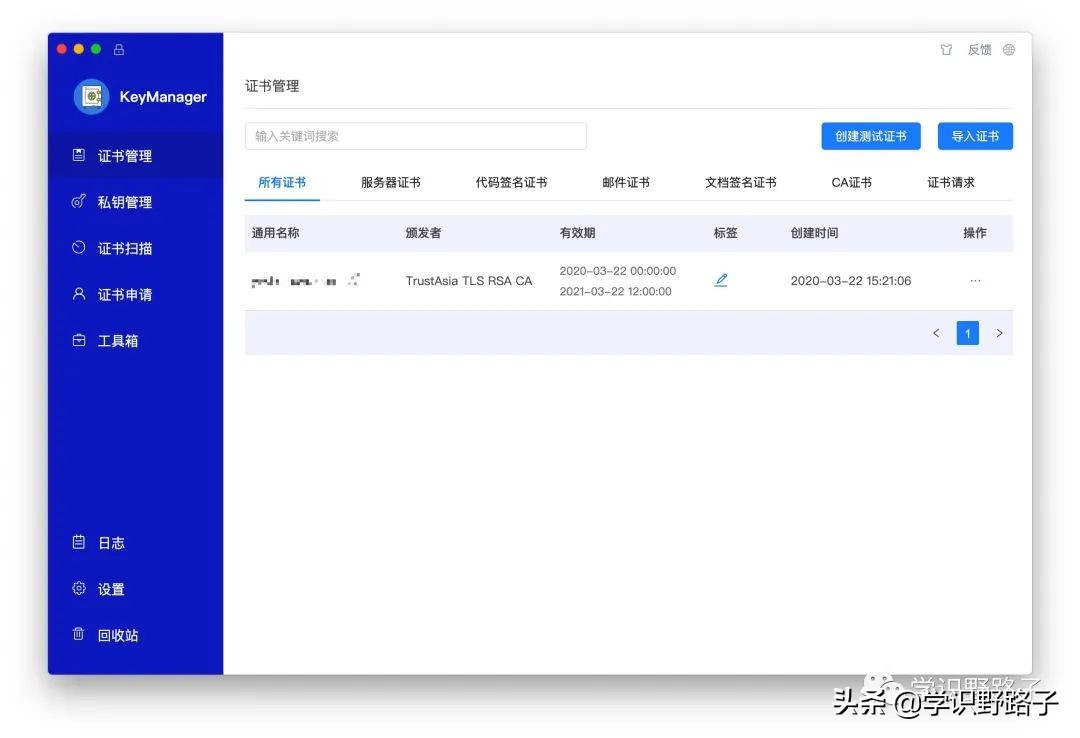
Task: Click the T-shirt theme icon top right
Action: pos(946,49)
